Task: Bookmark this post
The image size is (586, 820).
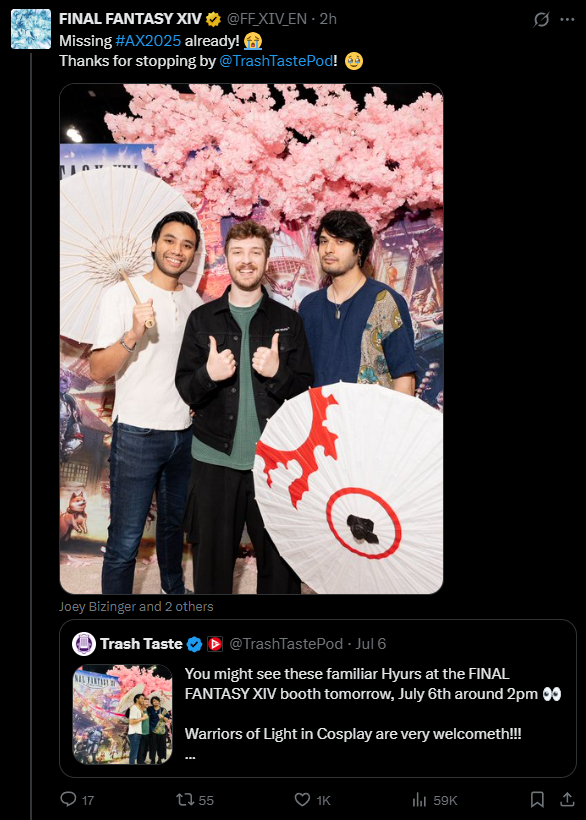Action: click(x=537, y=800)
